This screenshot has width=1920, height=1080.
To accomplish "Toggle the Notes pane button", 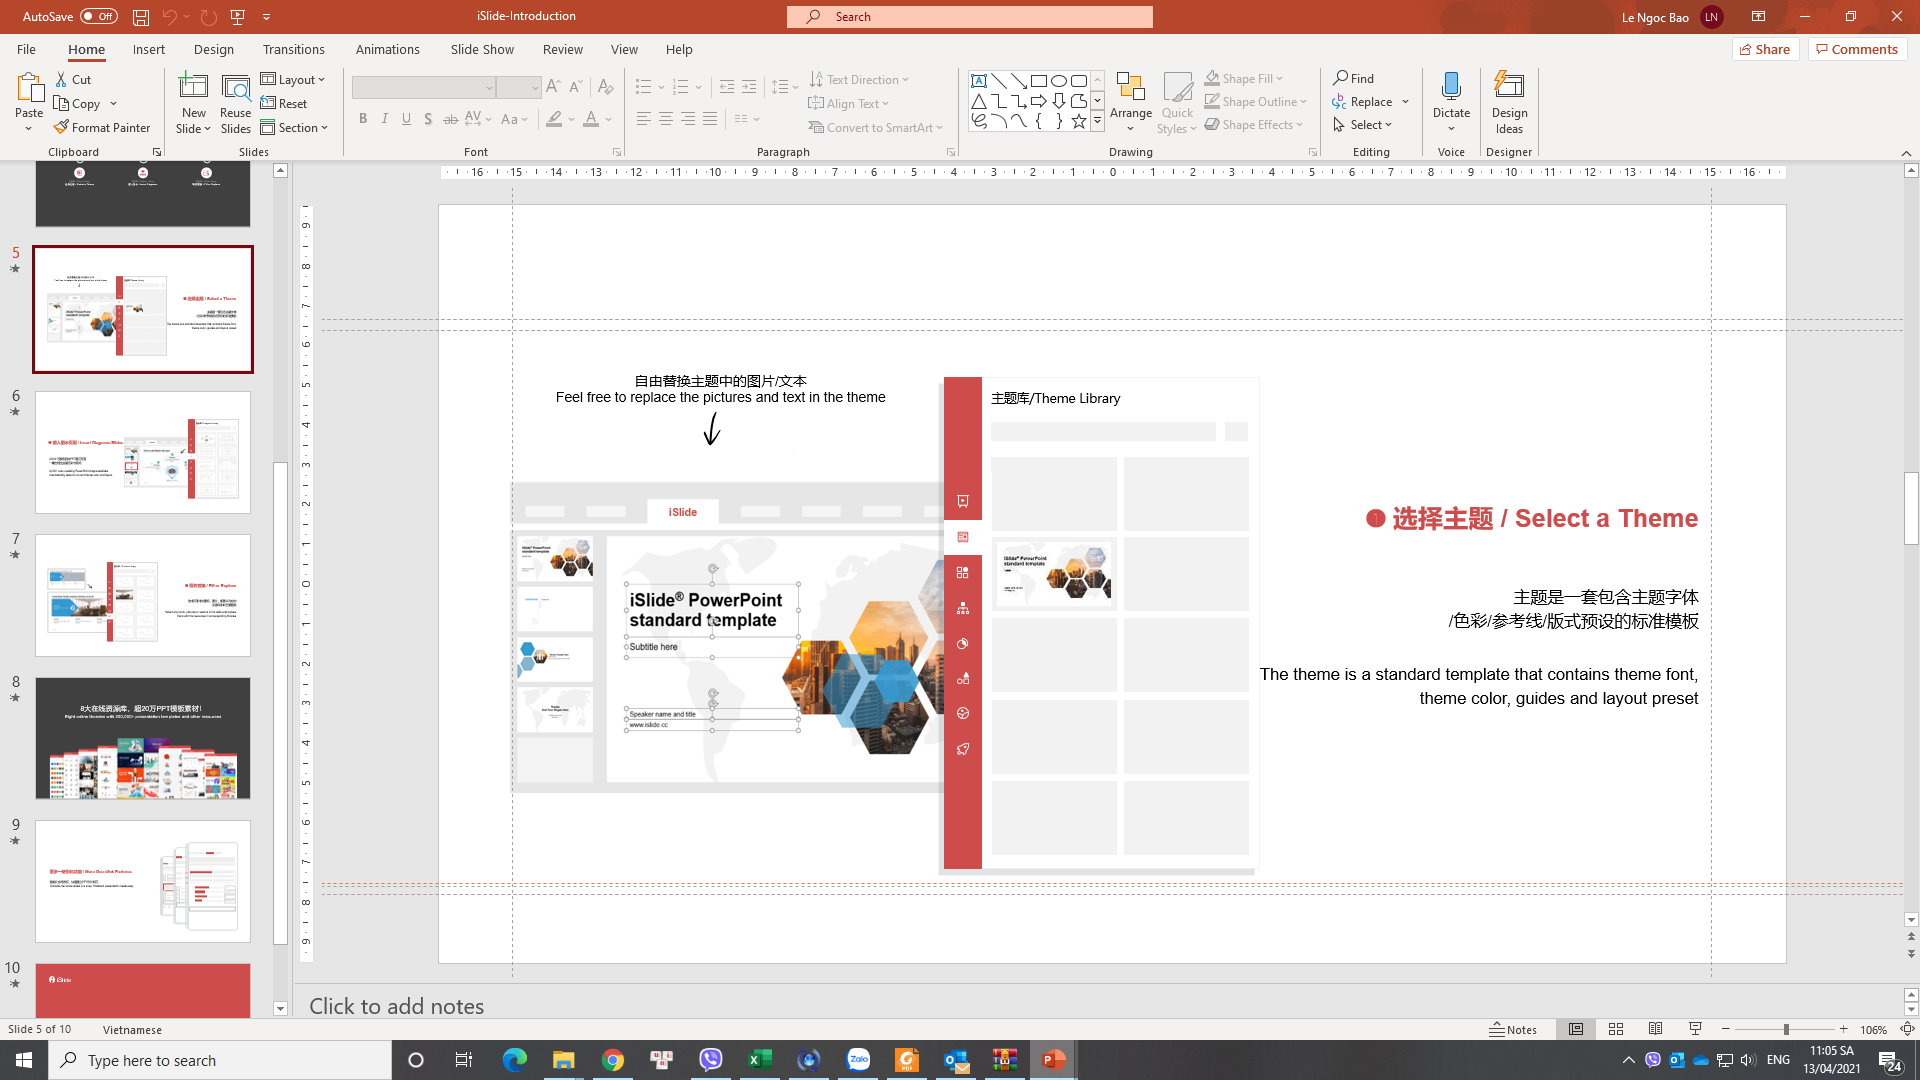I will coord(1513,1029).
